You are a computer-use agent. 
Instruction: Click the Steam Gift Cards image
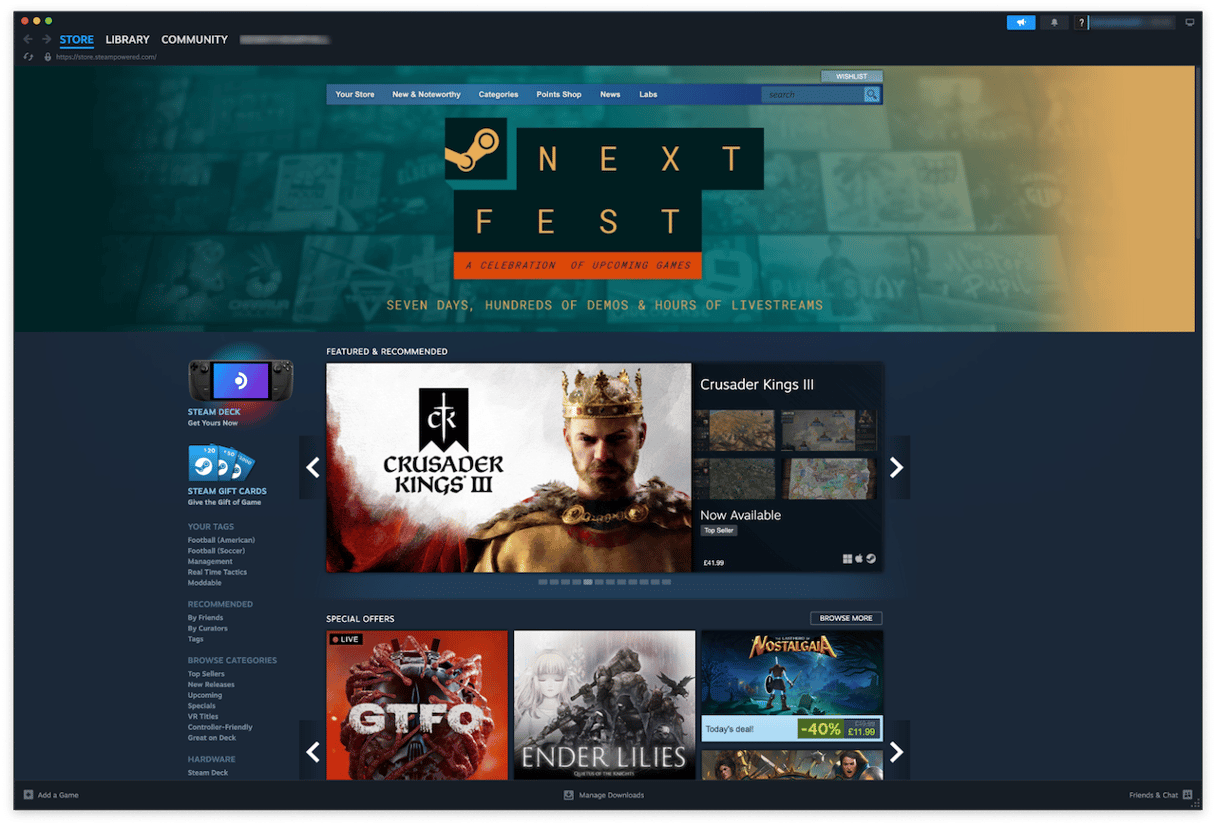coord(221,463)
